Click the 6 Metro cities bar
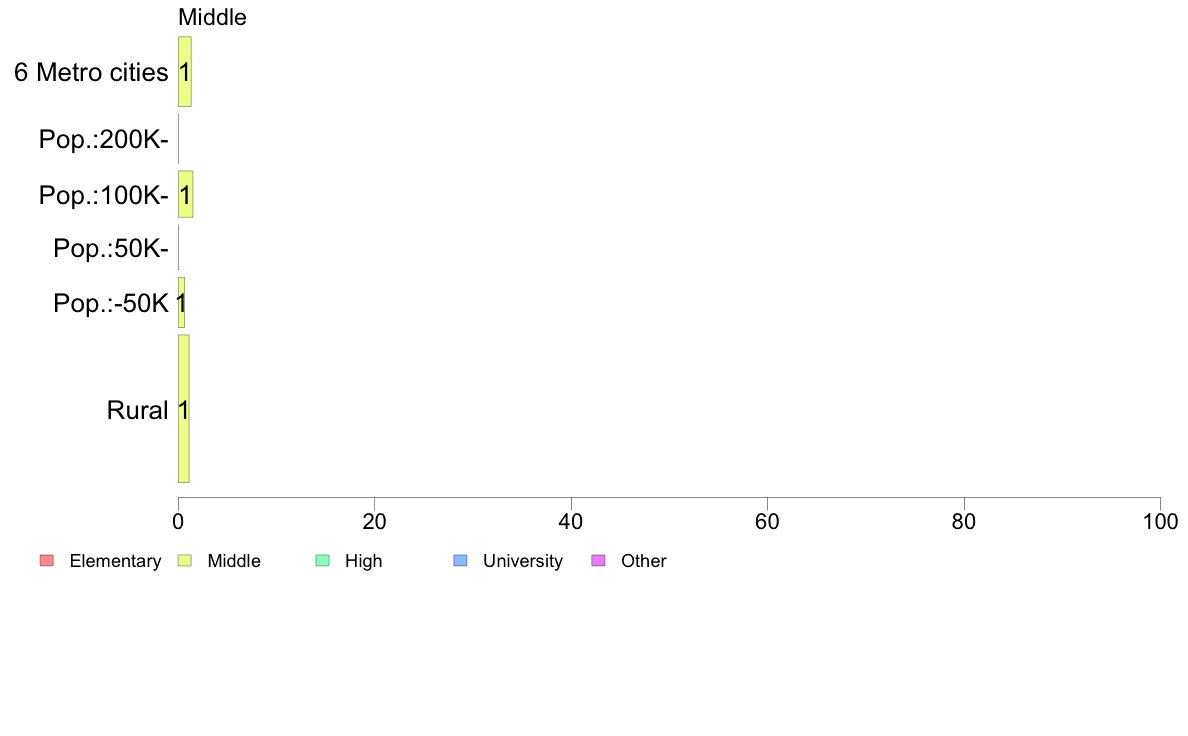 coord(185,72)
